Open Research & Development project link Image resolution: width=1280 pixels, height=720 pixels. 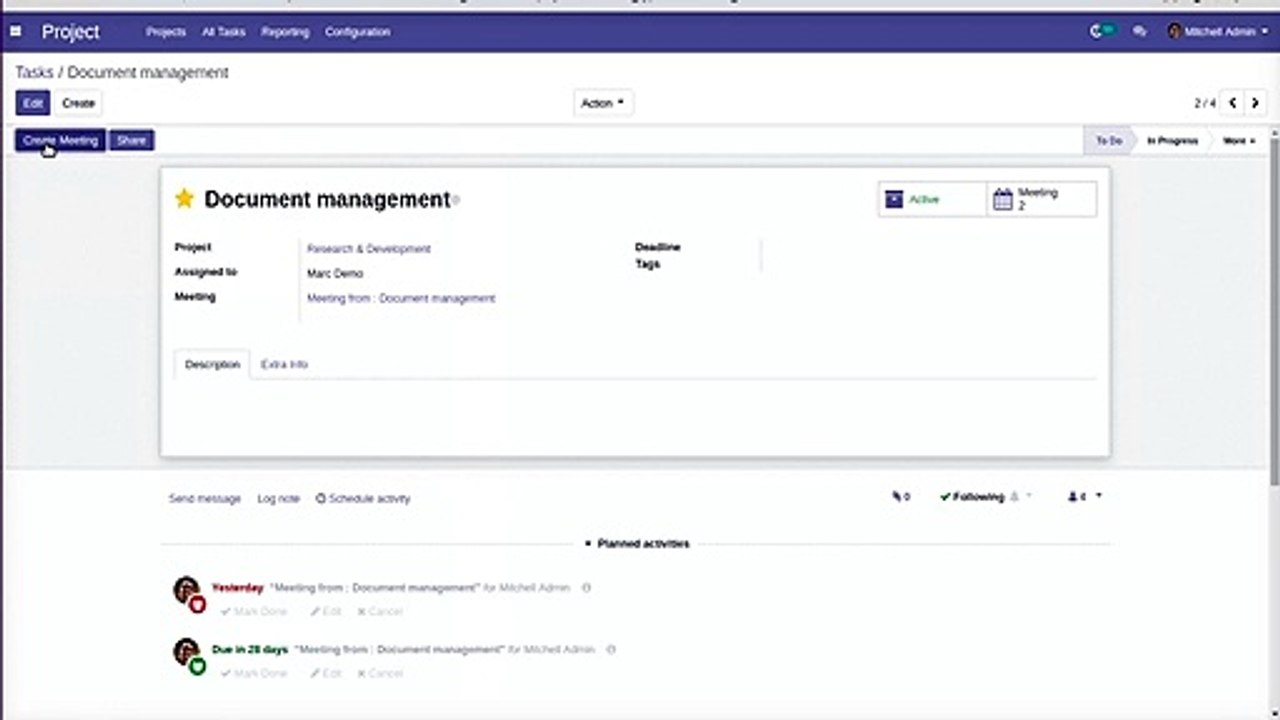(x=368, y=249)
